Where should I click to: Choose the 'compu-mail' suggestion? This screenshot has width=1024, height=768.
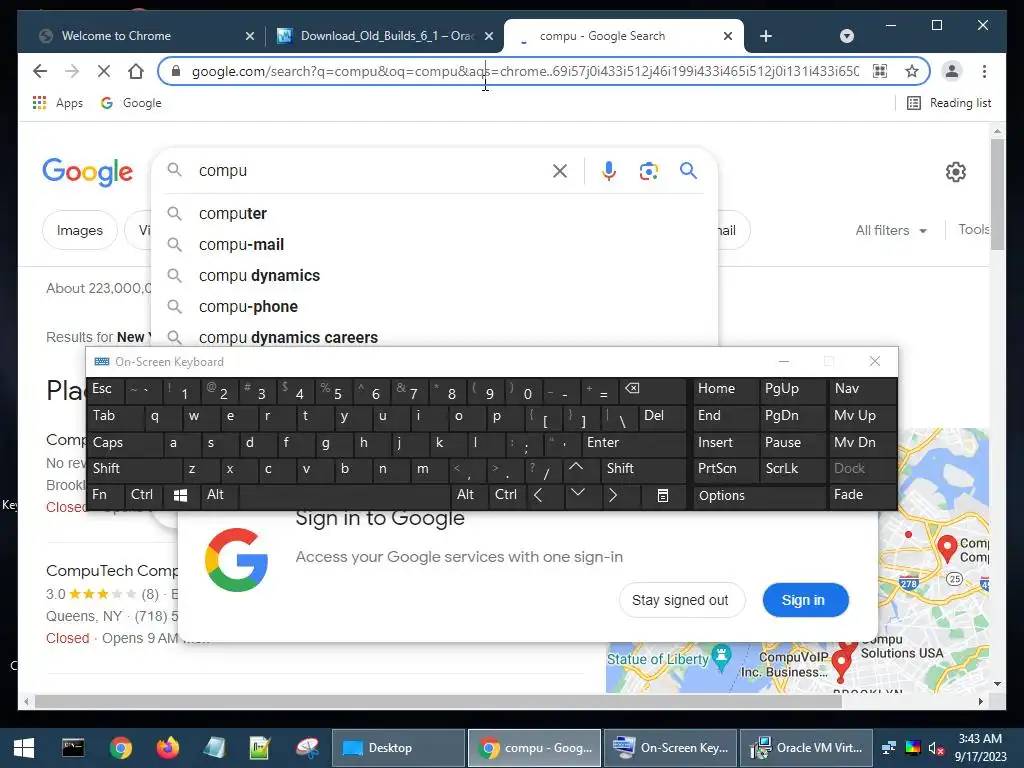pyautogui.click(x=434, y=244)
